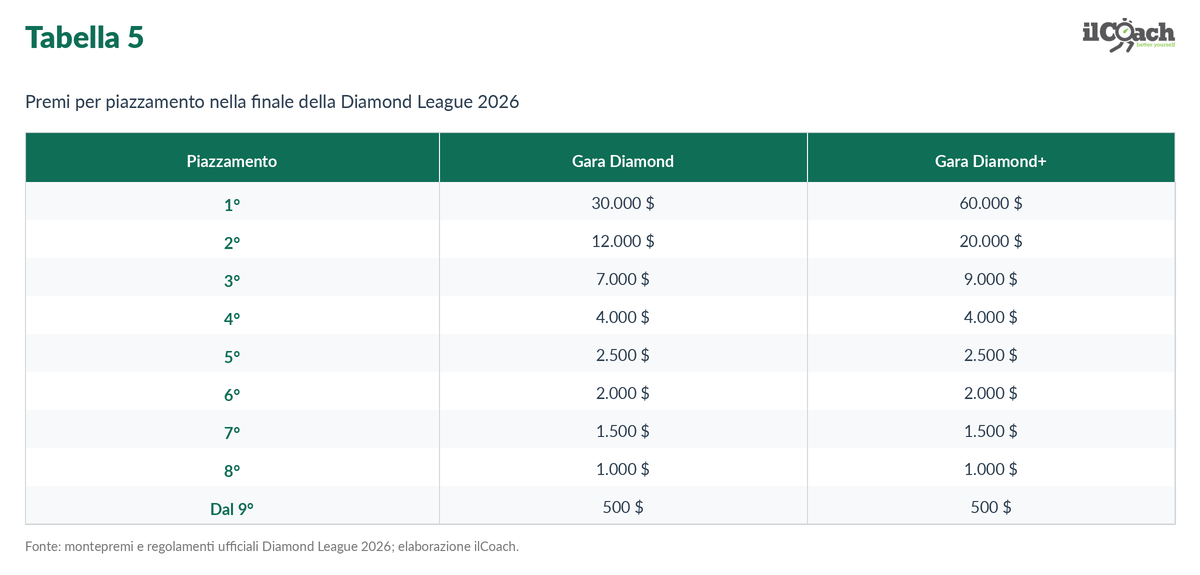Screen dimensions: 1200x575
Task: Select the Tabella 5 heading
Action: pos(85,37)
